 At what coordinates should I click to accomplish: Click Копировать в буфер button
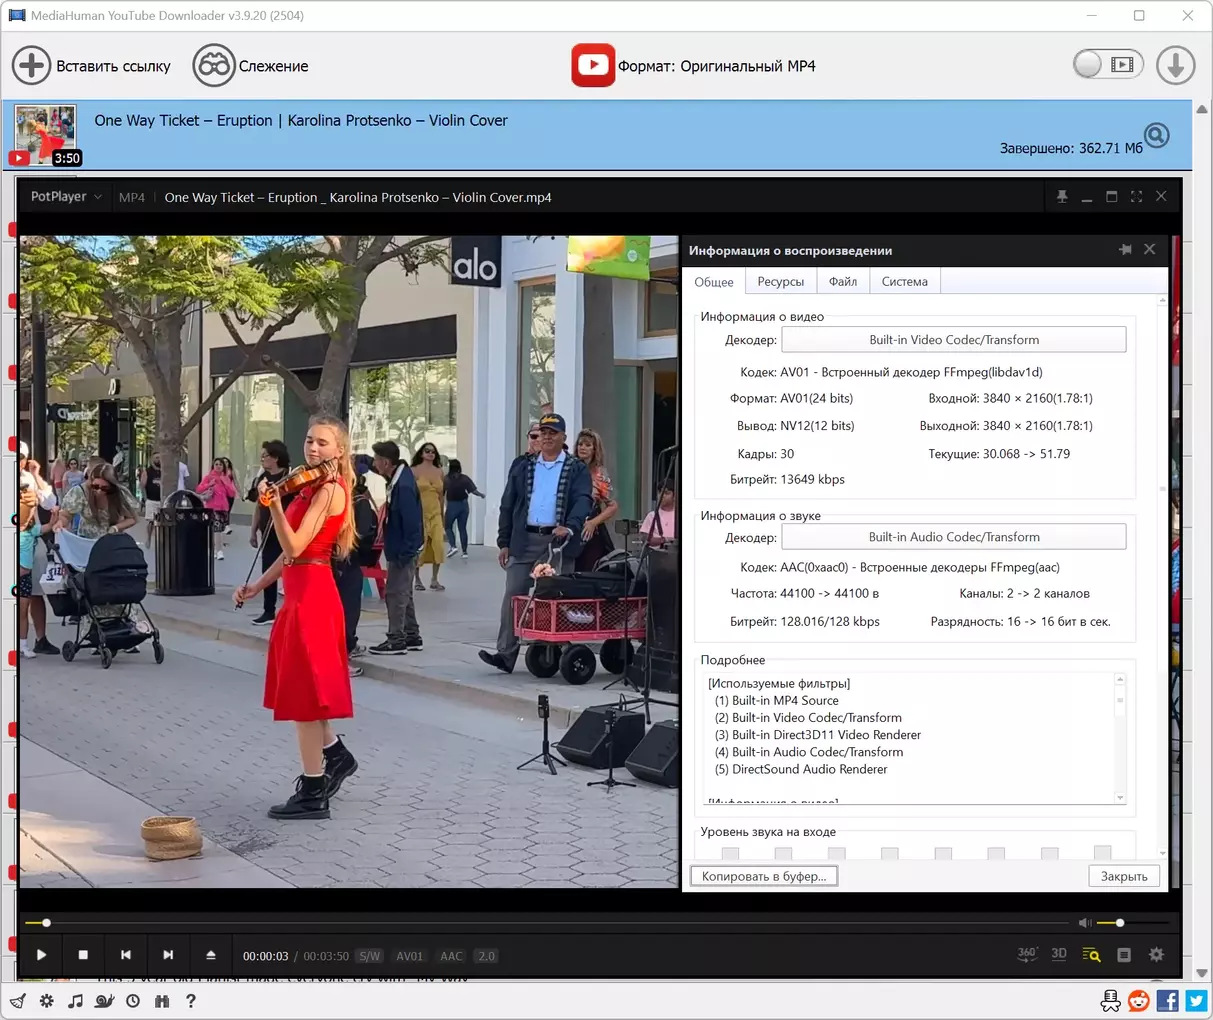(764, 876)
